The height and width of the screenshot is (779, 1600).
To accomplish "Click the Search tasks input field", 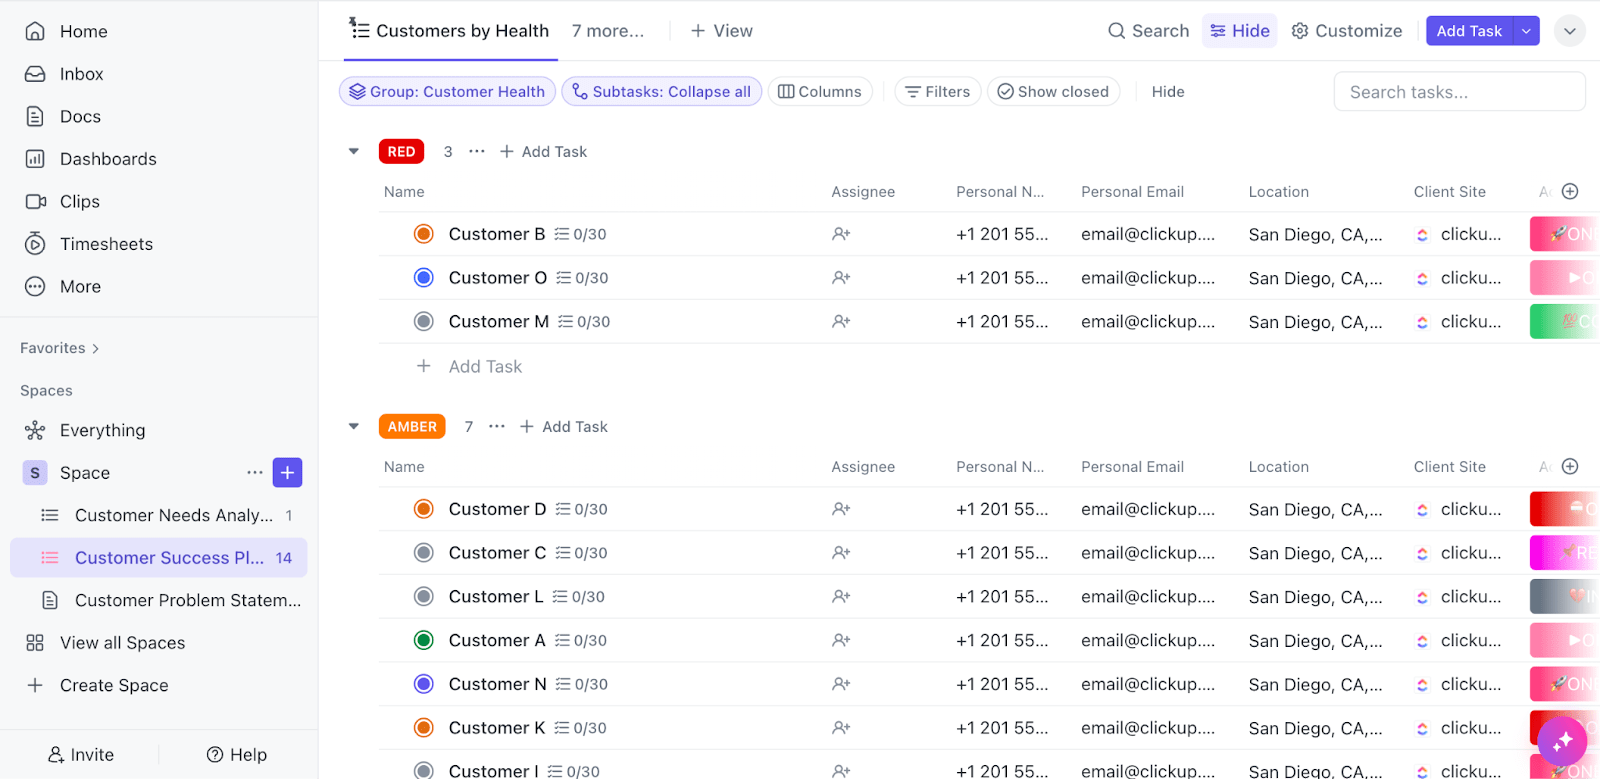I will click(1458, 92).
